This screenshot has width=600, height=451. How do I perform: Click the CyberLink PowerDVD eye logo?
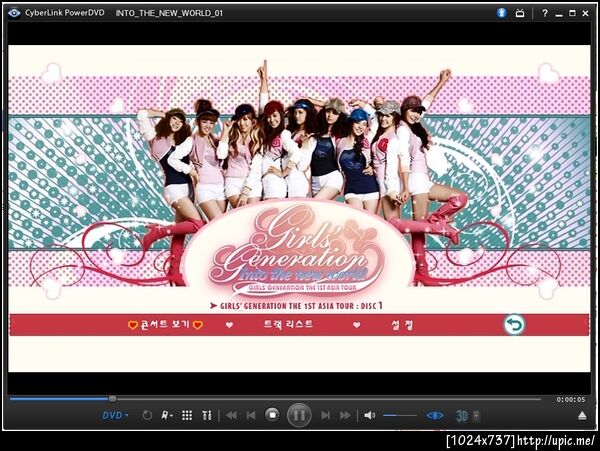point(14,13)
